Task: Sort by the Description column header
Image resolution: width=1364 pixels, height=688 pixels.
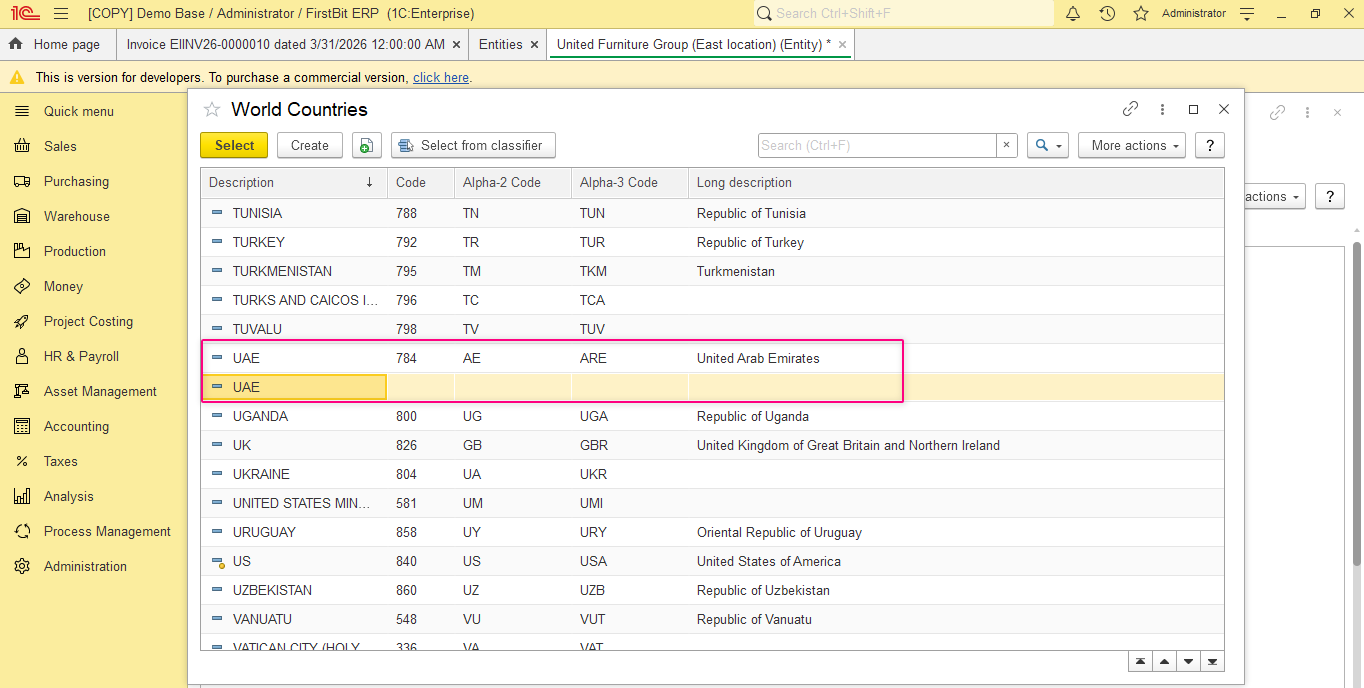Action: click(294, 183)
